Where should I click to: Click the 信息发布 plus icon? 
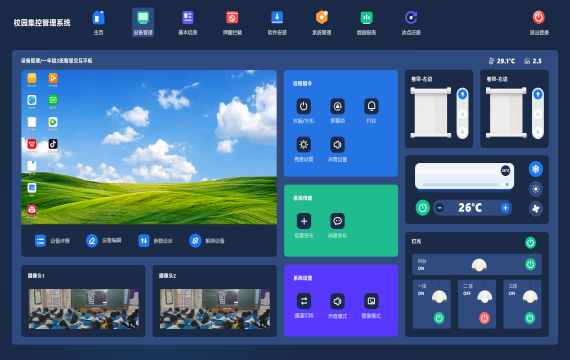tap(304, 221)
